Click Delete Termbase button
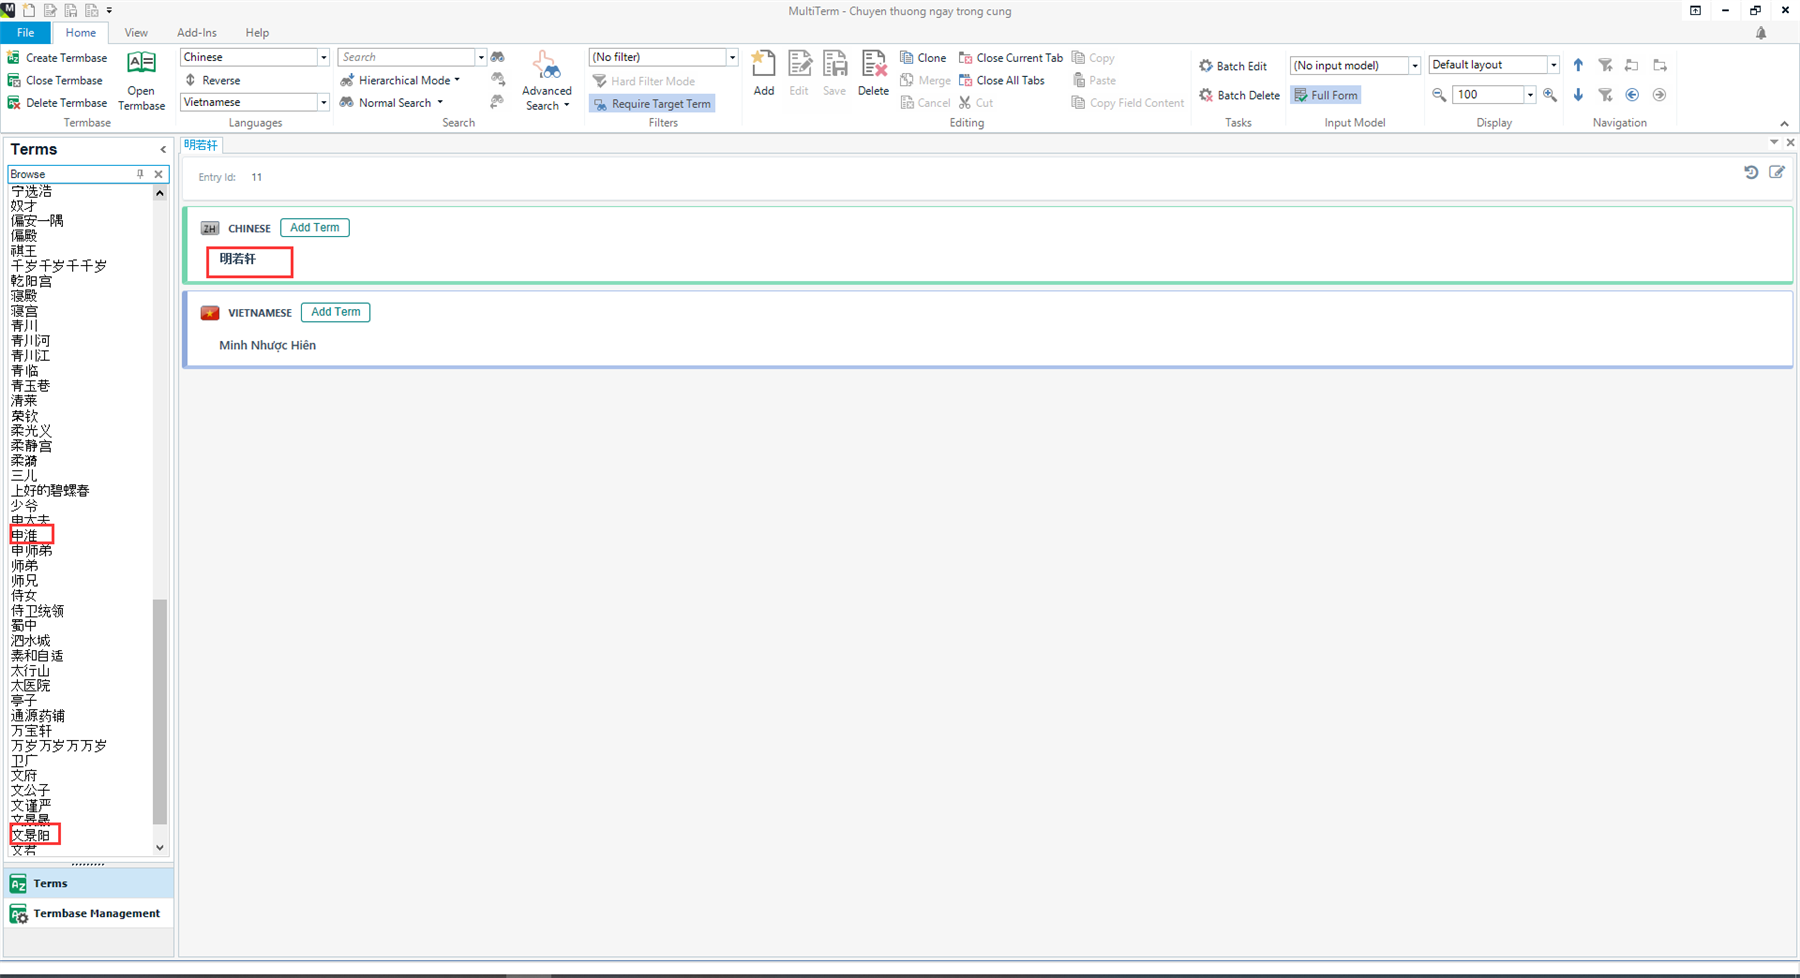This screenshot has width=1800, height=978. [x=57, y=103]
